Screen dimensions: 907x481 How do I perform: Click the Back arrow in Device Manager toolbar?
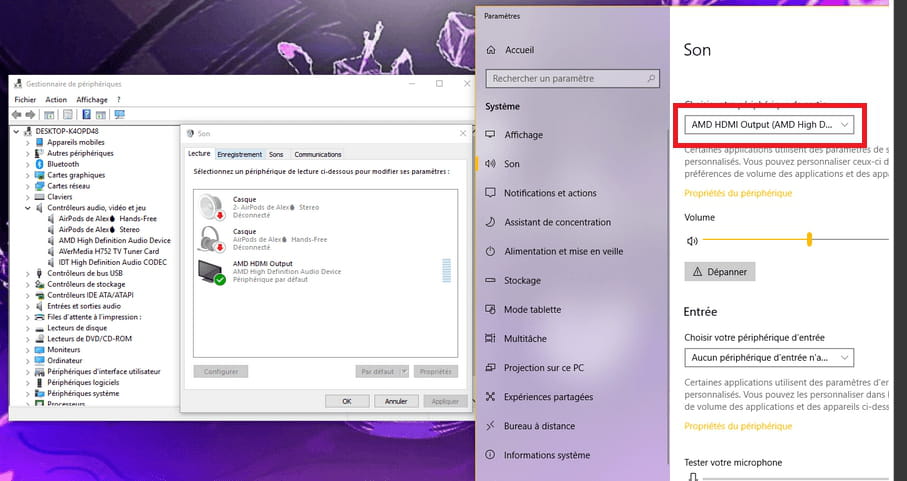(17, 114)
